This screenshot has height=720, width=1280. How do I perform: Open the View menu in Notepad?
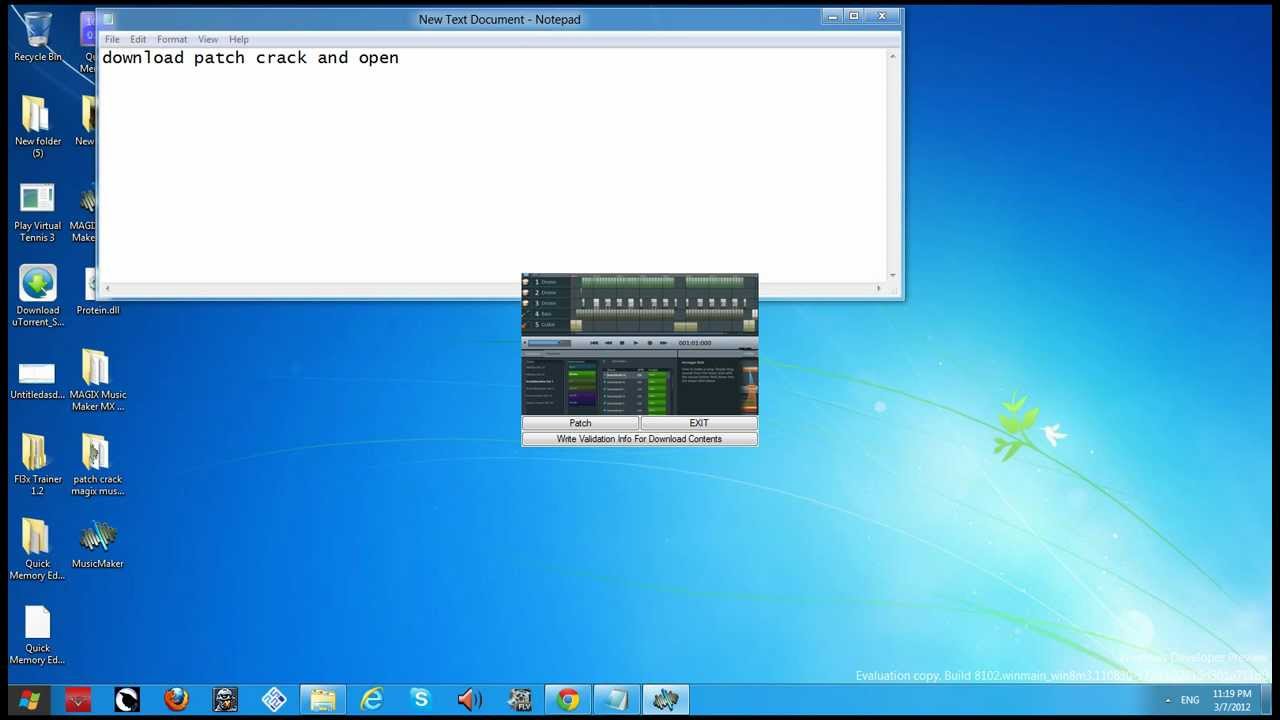(208, 40)
